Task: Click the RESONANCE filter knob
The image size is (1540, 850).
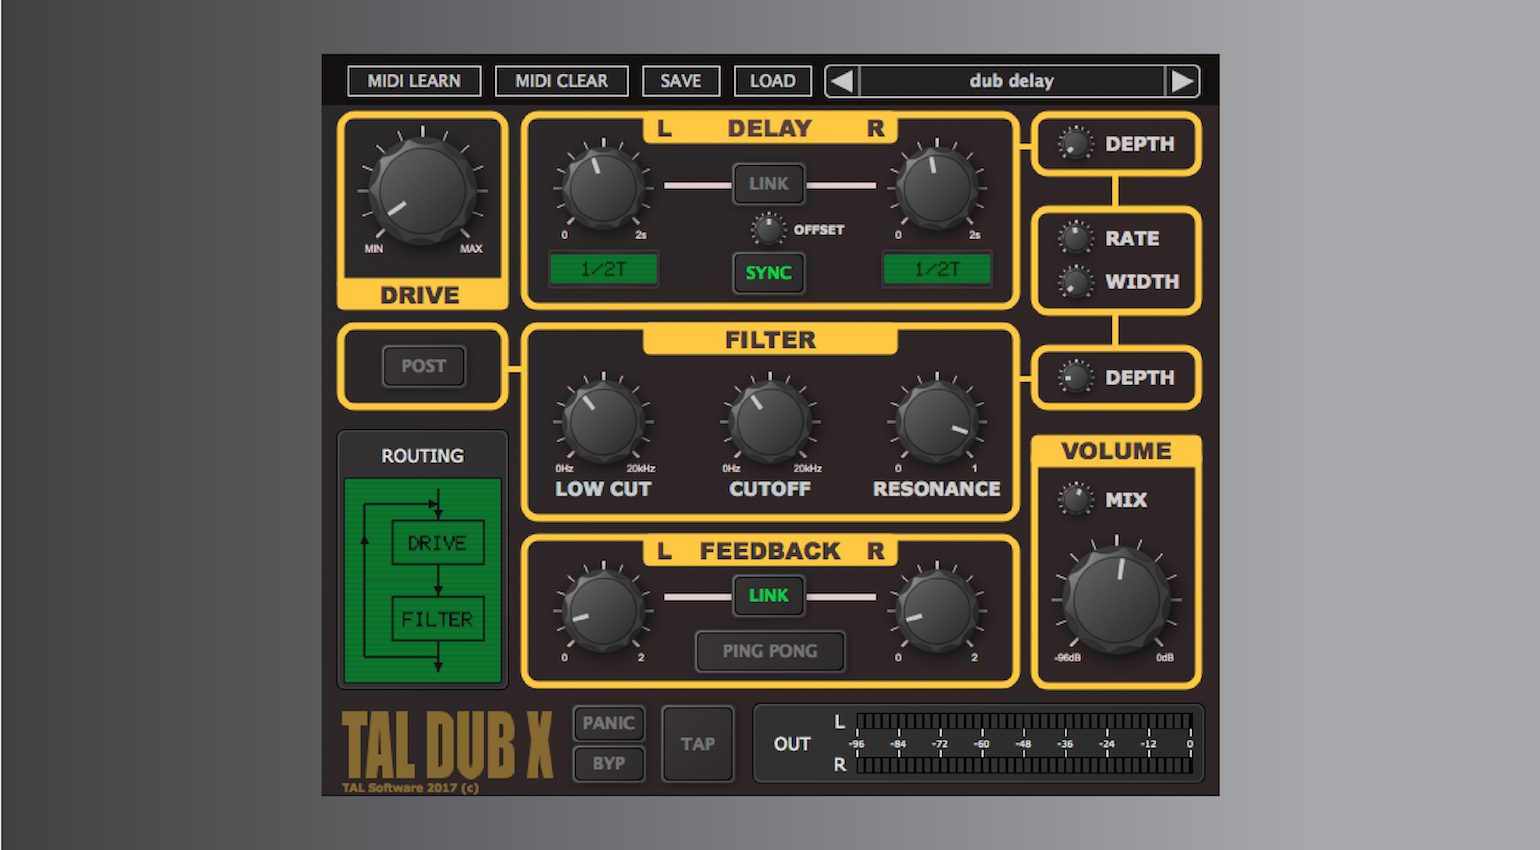Action: click(936, 421)
